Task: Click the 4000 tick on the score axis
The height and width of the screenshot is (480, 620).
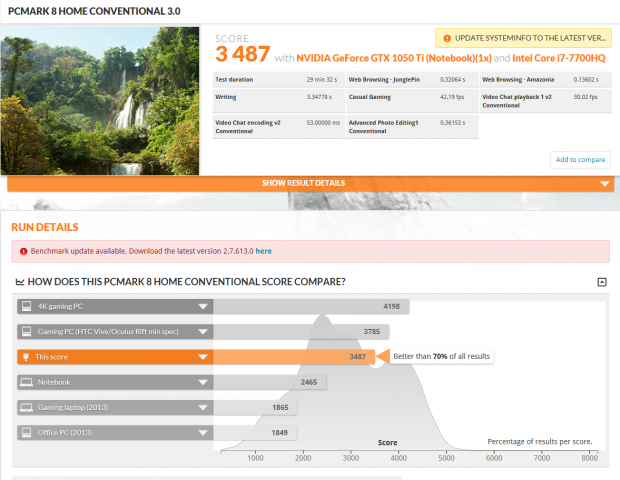Action: click(399, 458)
